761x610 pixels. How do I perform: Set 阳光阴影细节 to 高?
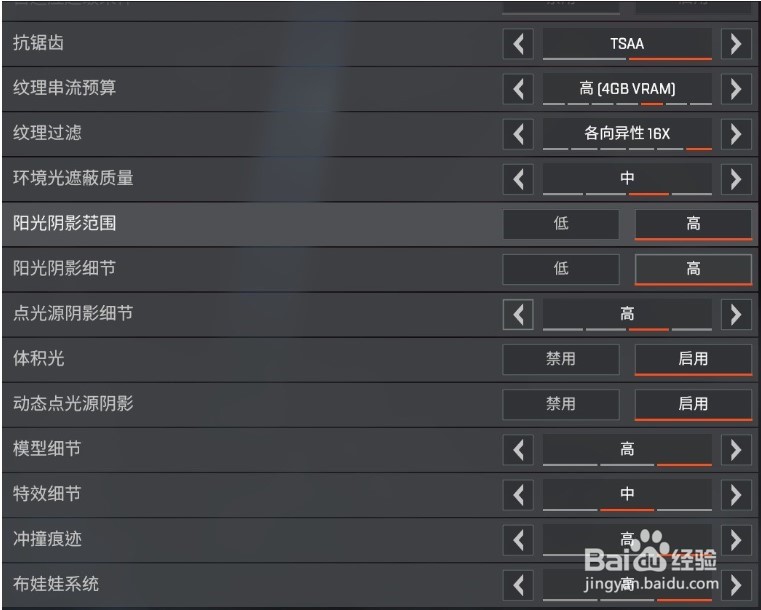point(693,269)
